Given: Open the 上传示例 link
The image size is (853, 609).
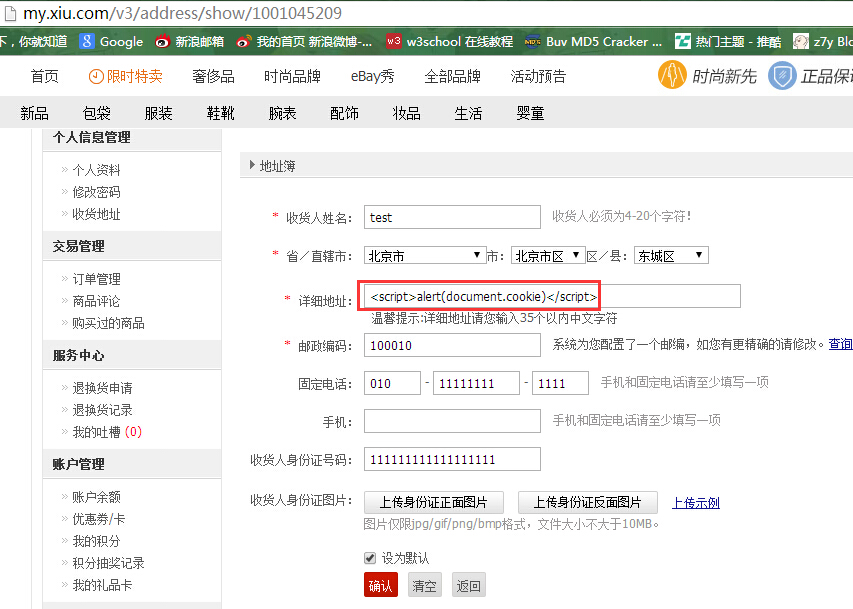Looking at the screenshot, I should [696, 503].
